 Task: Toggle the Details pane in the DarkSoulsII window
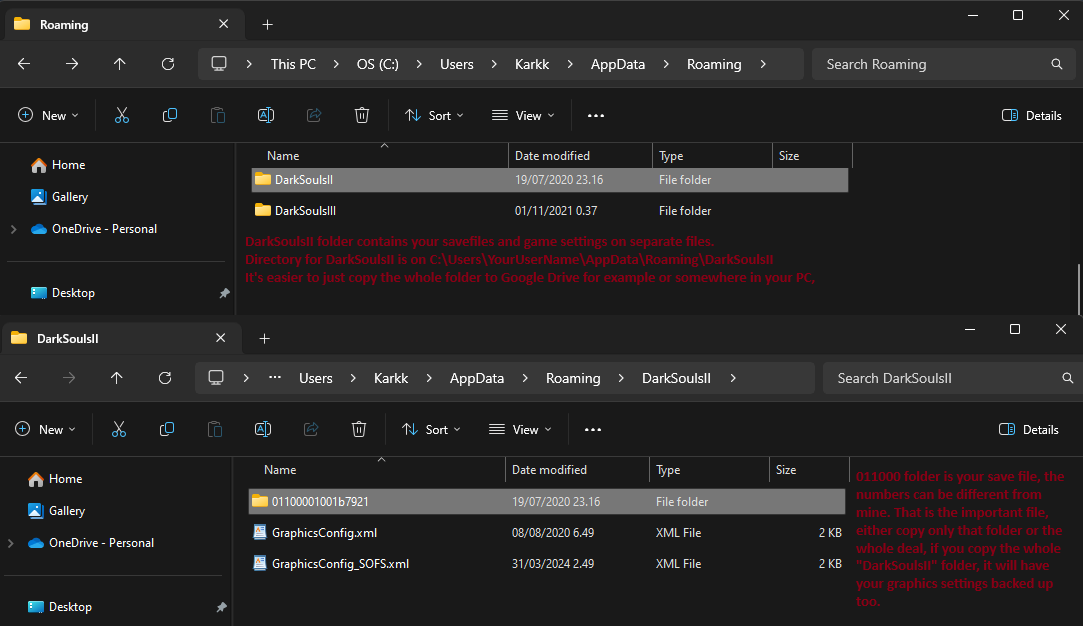[x=1029, y=429]
